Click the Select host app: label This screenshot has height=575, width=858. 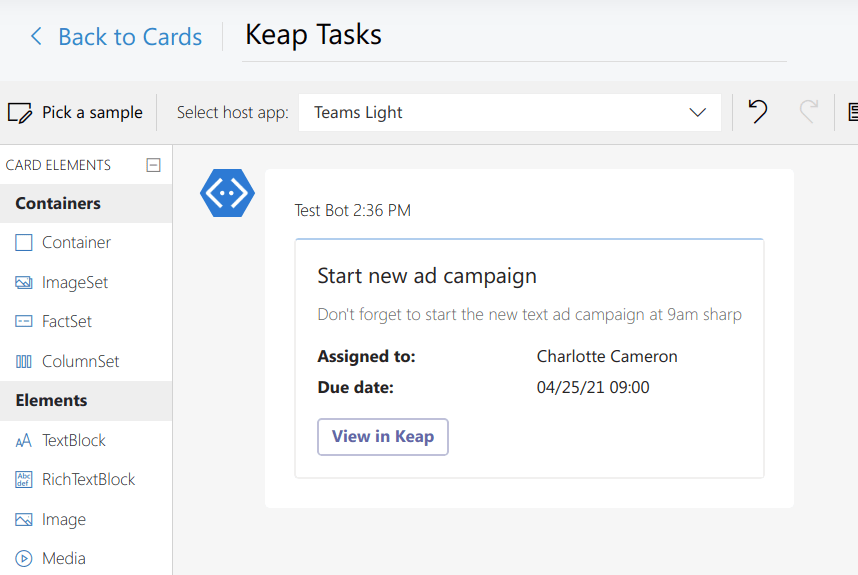233,113
